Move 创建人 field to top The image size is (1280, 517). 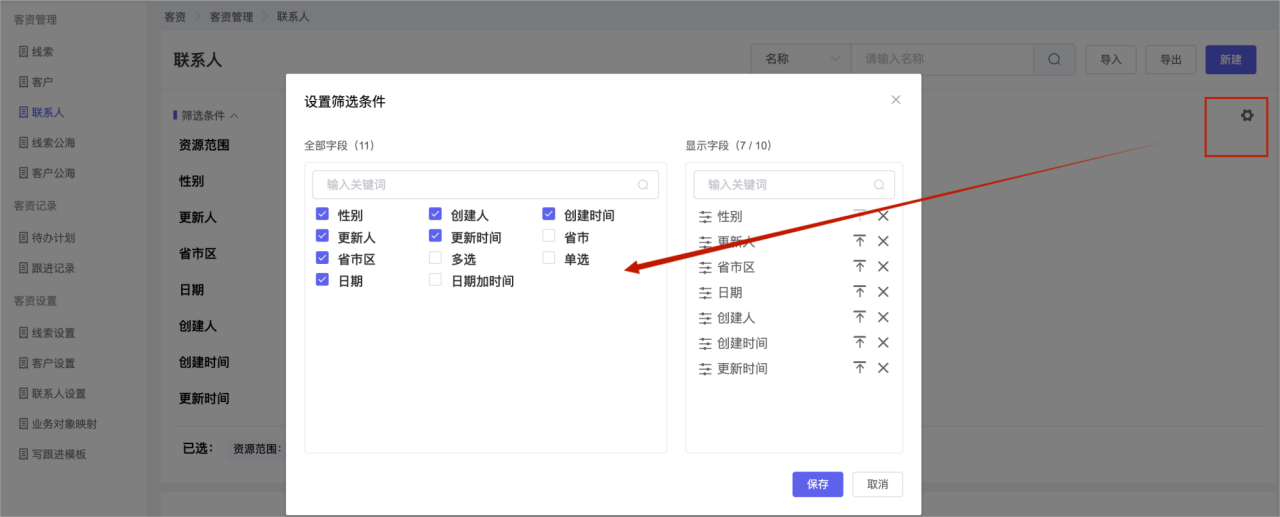[x=859, y=317]
